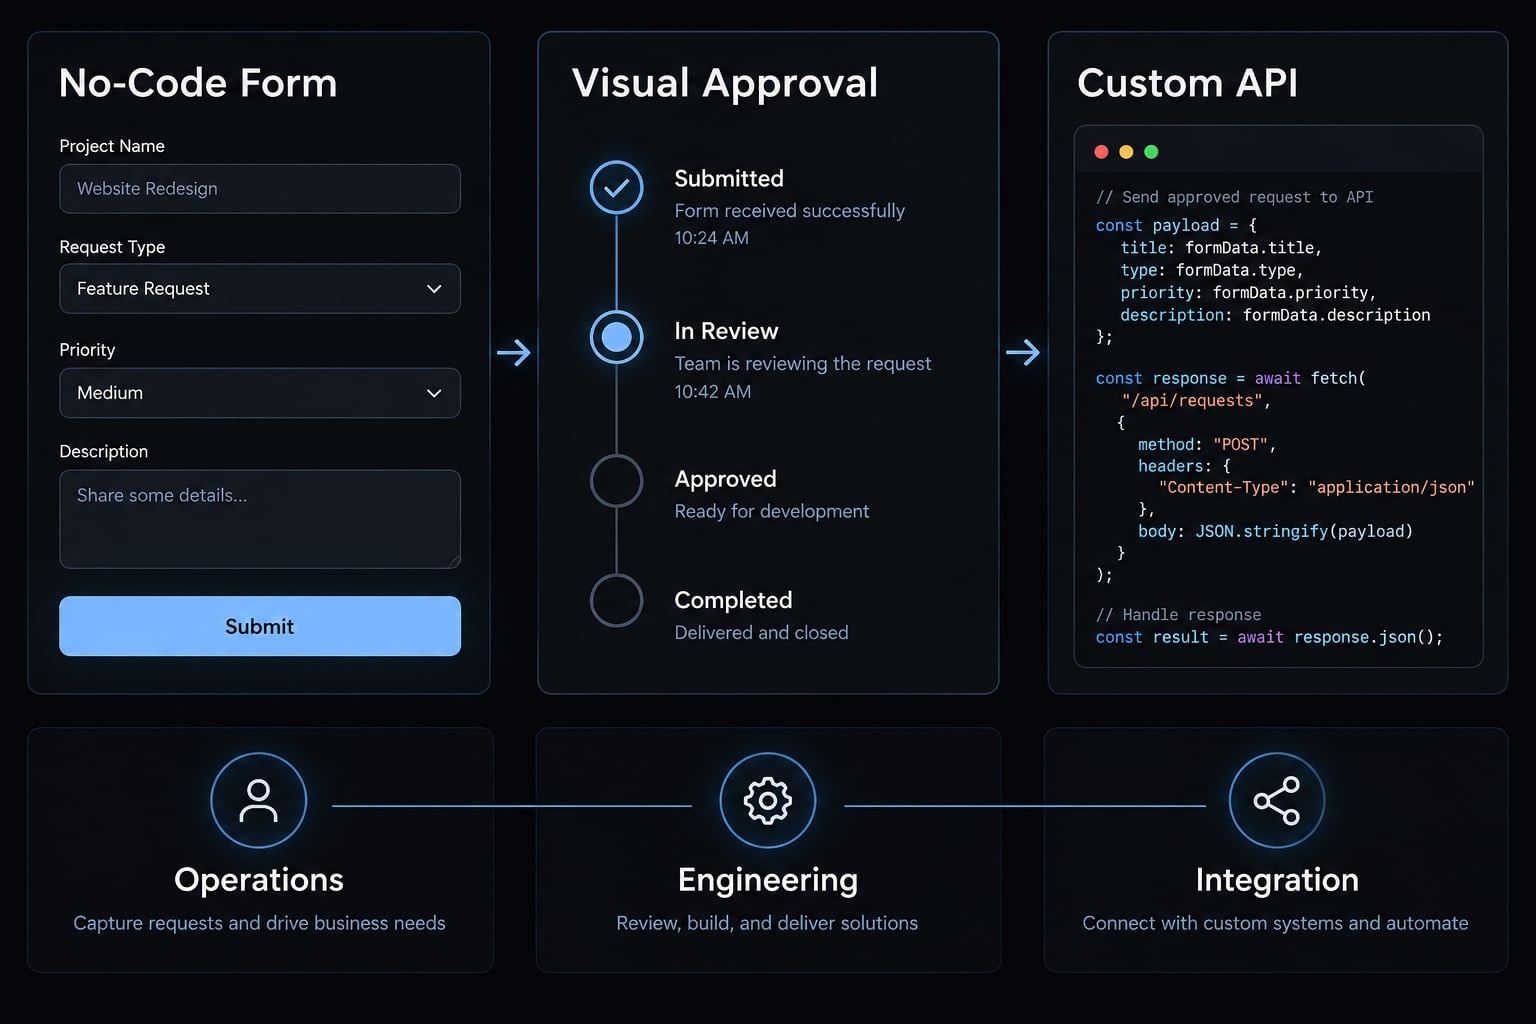Focus the Project Name input field
The image size is (1536, 1024).
pyautogui.click(x=260, y=189)
